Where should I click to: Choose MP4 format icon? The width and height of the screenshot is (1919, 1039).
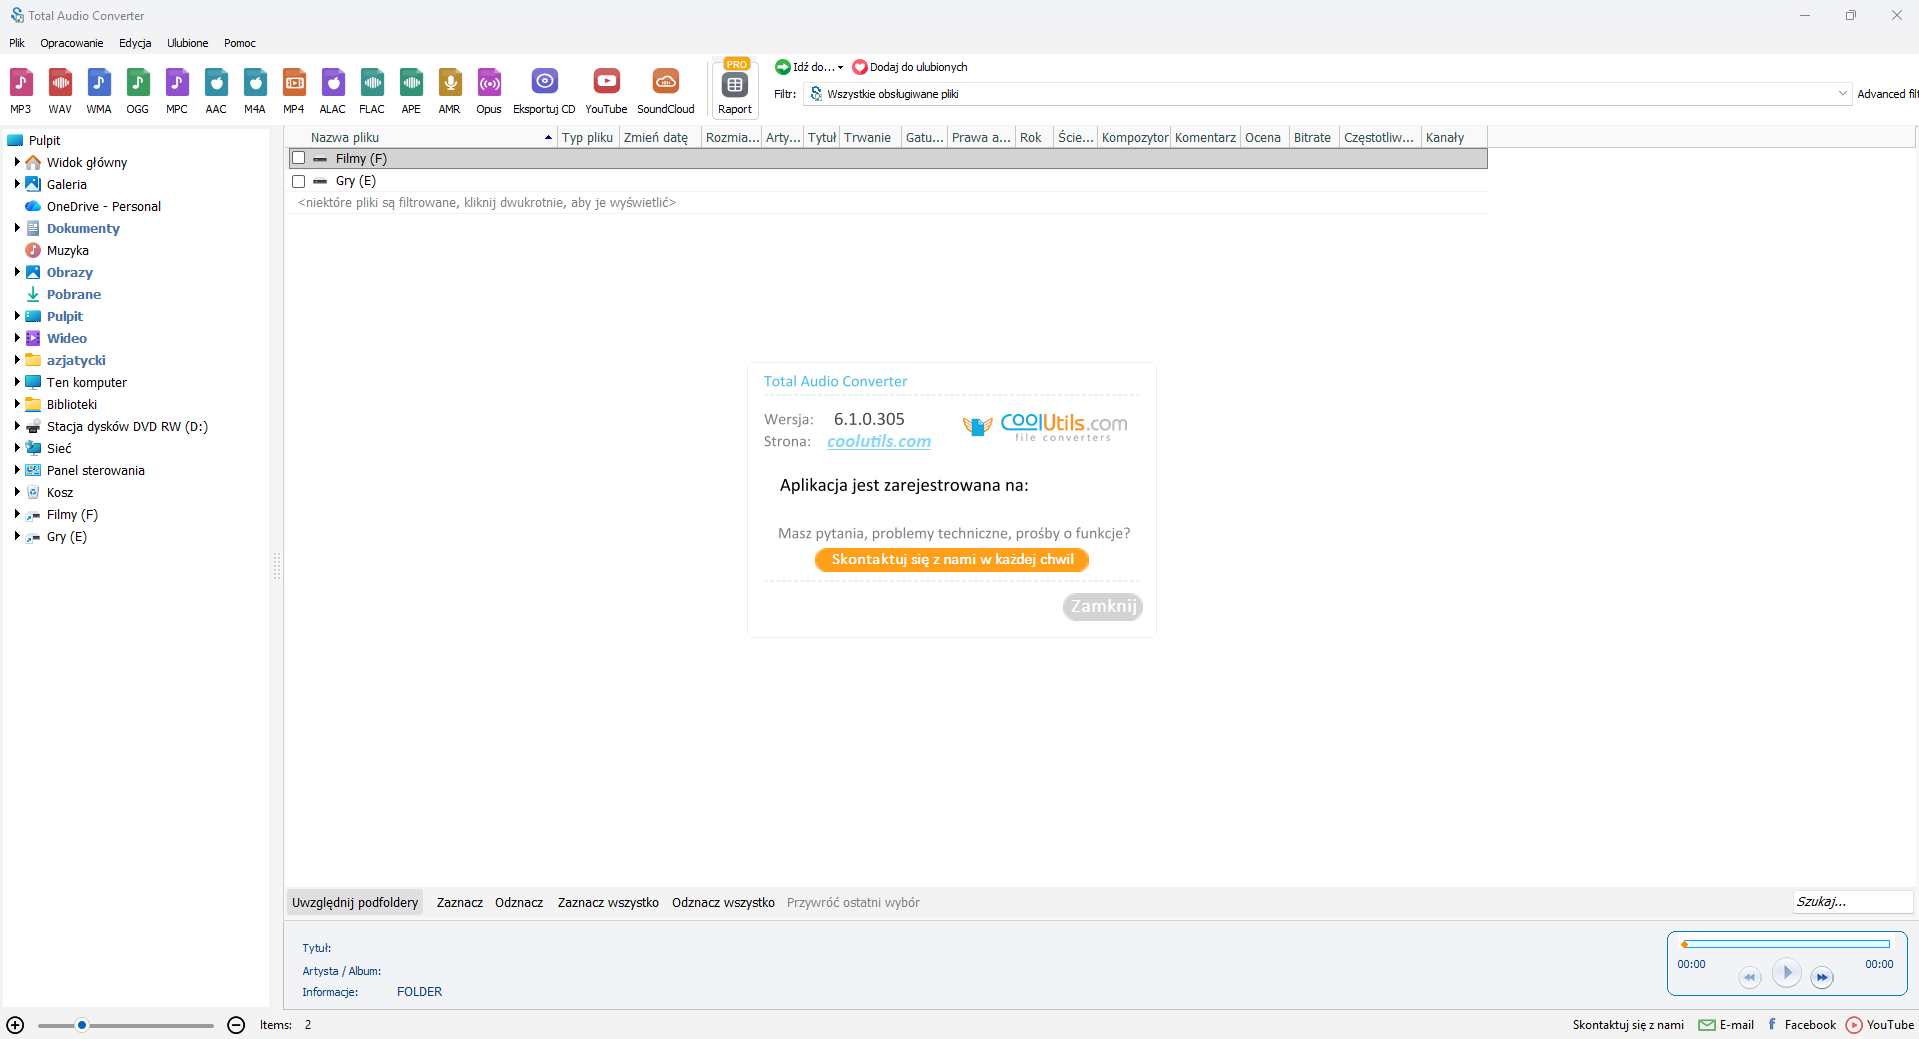click(x=294, y=91)
